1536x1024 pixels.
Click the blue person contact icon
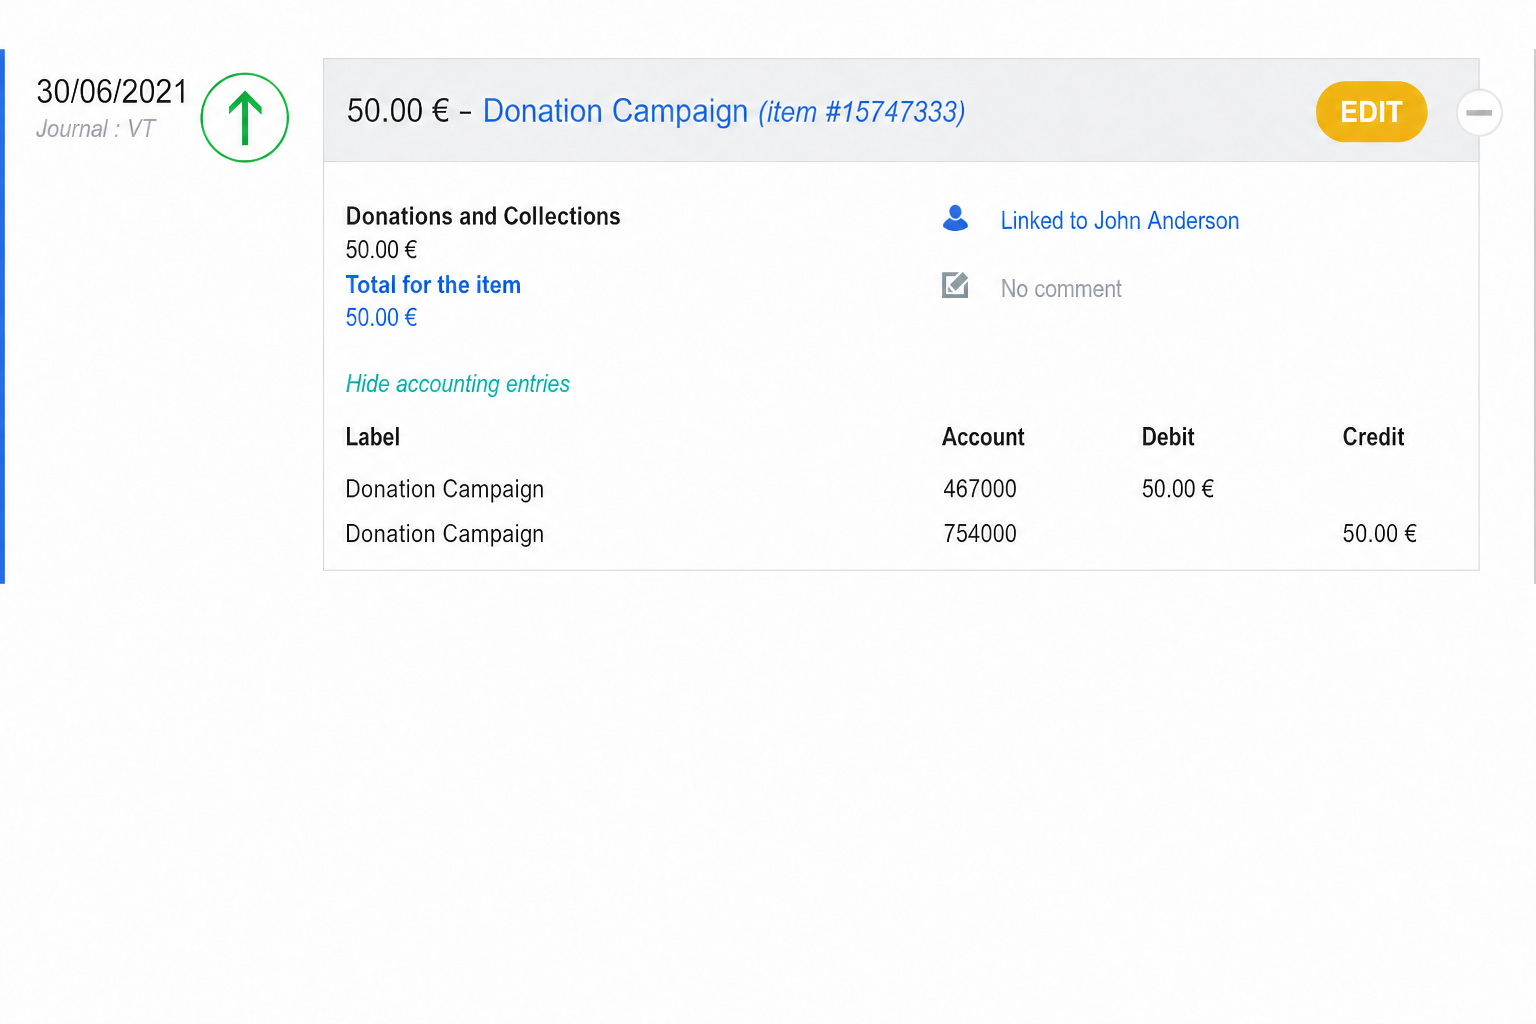click(x=955, y=219)
